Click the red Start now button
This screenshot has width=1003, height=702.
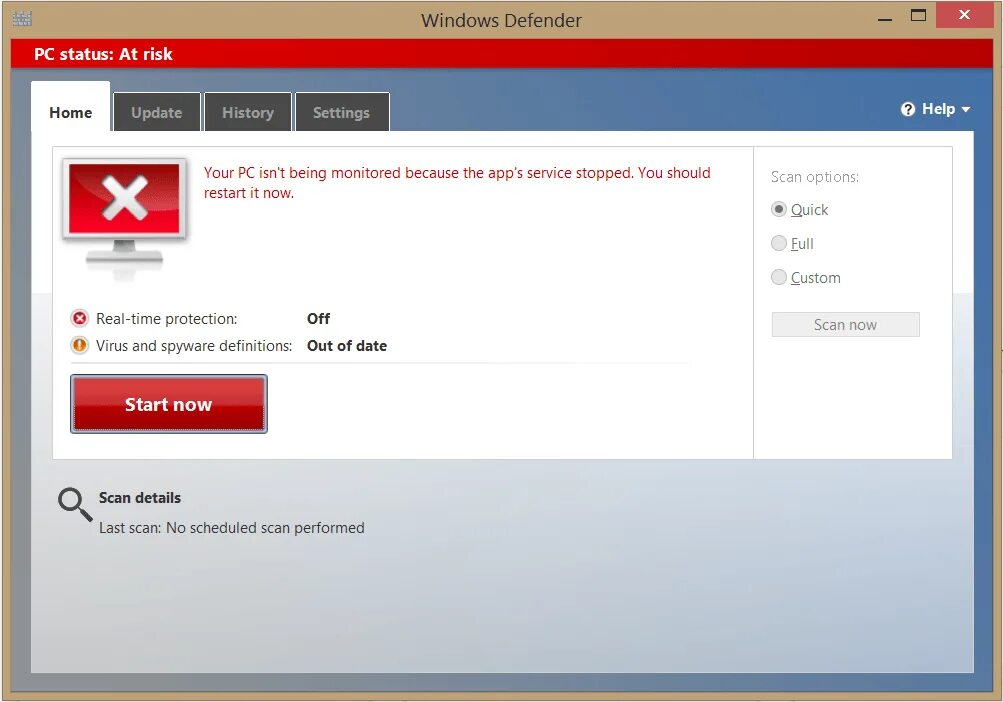tap(169, 404)
